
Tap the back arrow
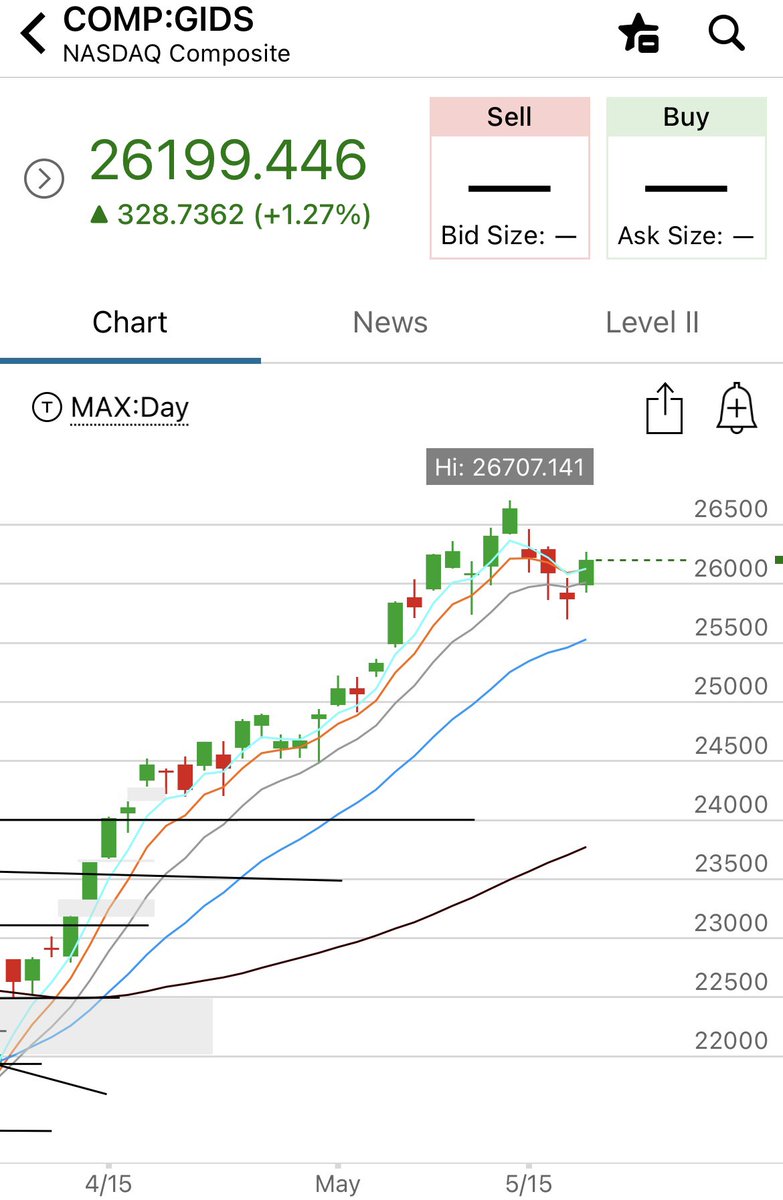point(34,33)
